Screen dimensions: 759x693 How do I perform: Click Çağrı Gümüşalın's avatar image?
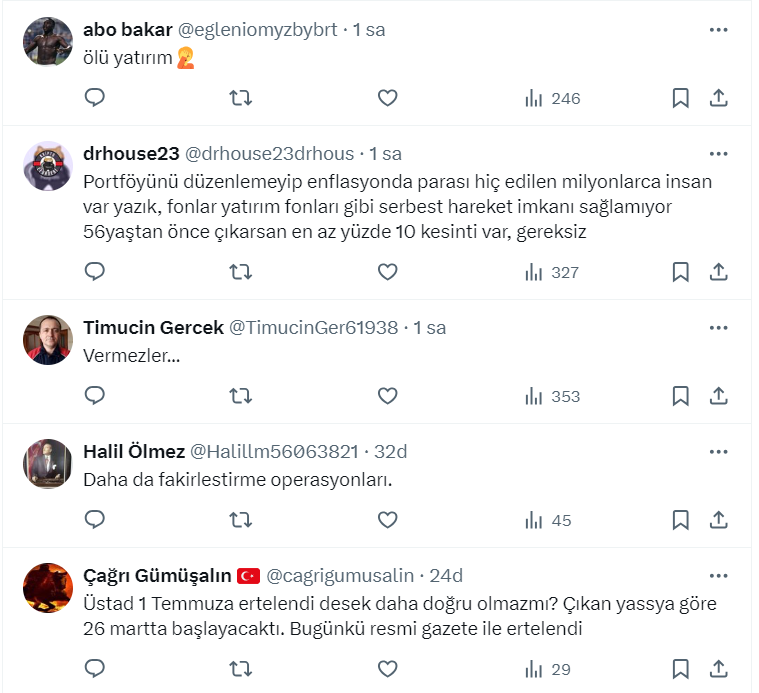click(x=47, y=587)
